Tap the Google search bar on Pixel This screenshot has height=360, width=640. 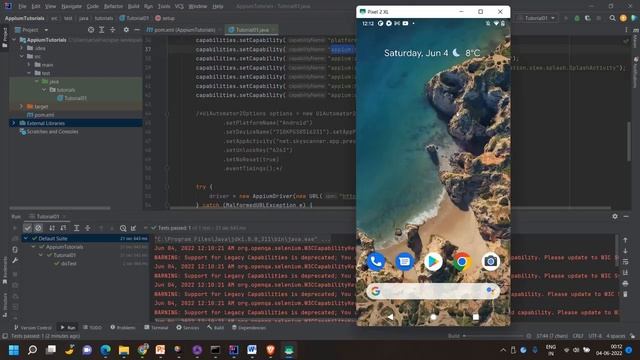tap(433, 291)
